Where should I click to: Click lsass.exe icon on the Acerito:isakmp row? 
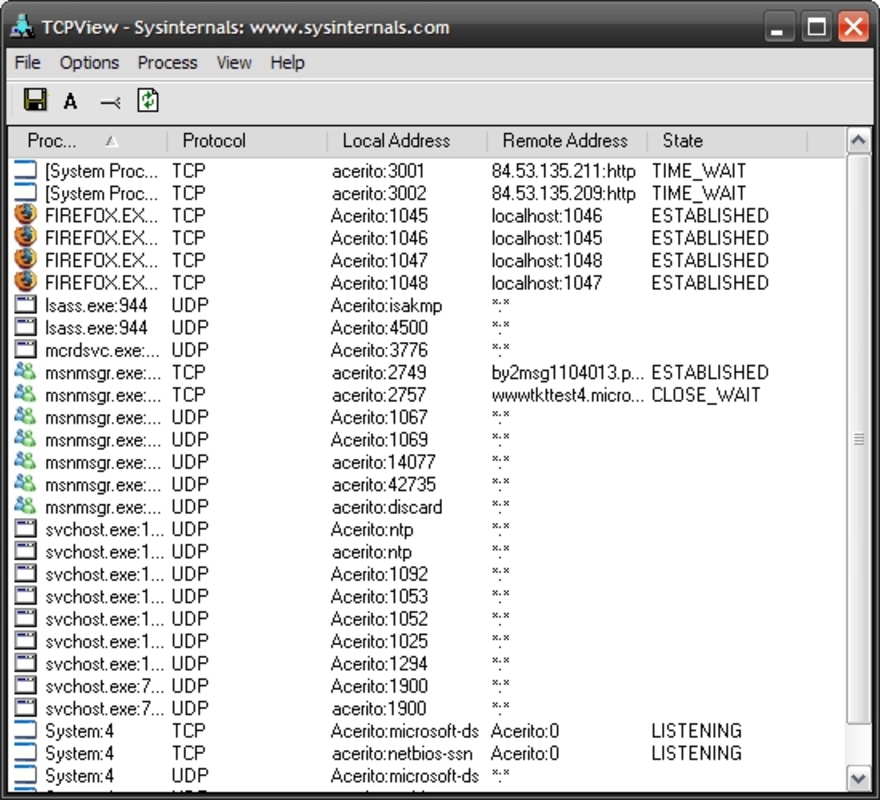(26, 306)
